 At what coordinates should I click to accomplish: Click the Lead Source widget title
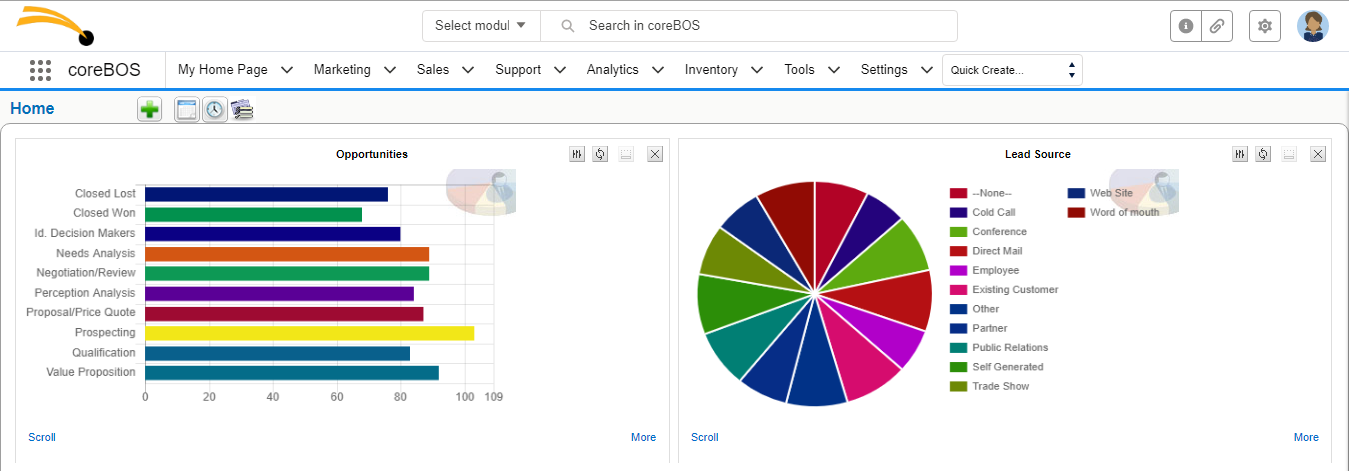coord(1038,154)
